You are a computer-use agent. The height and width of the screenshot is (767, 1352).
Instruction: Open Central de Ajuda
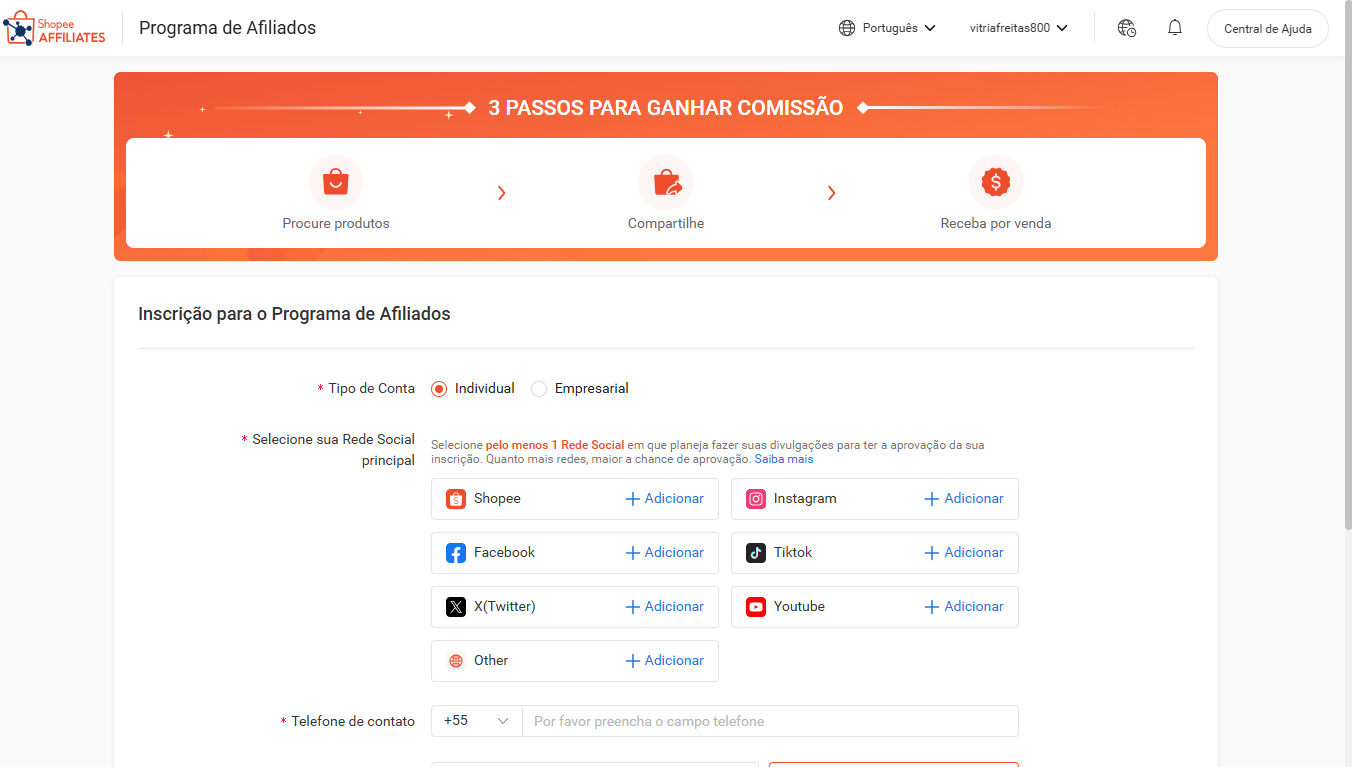1268,29
